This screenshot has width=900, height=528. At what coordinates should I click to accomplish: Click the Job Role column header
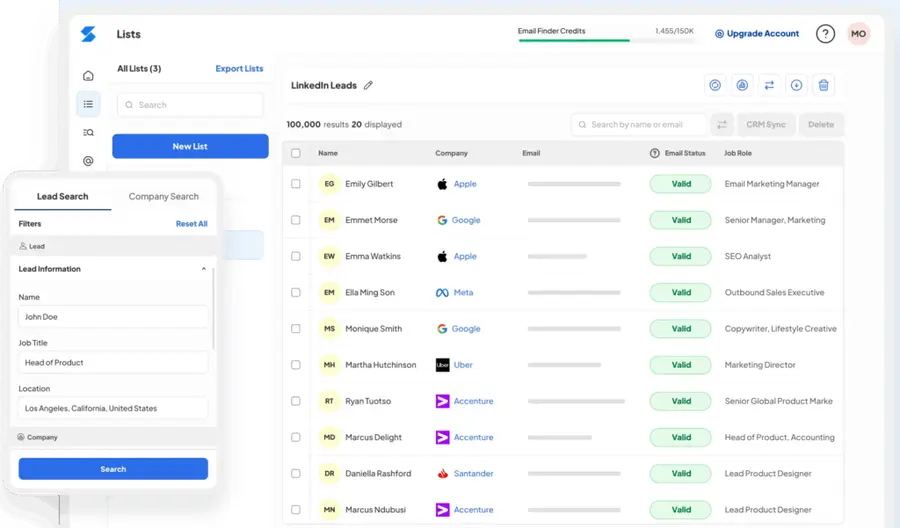[738, 153]
